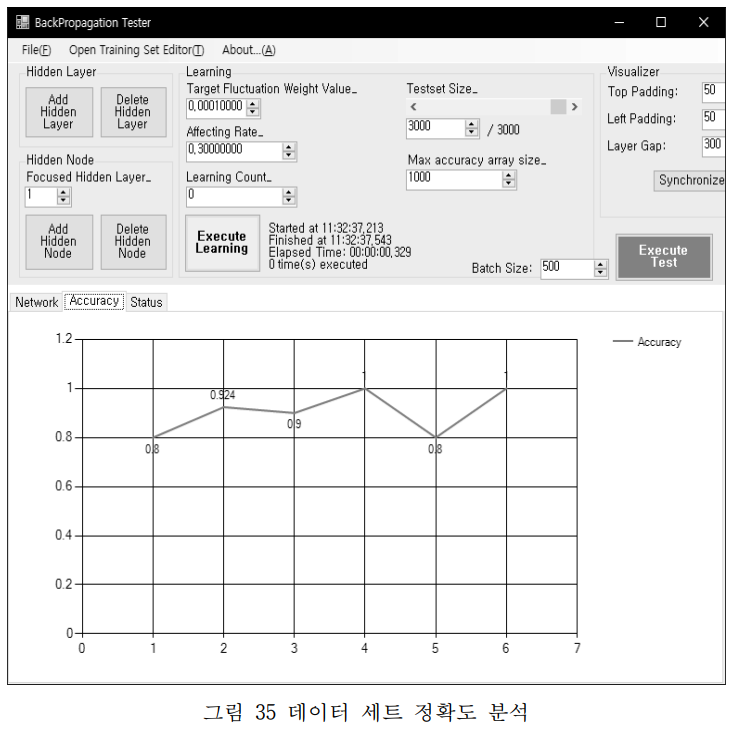Start training with Execute Learning button
732x735 pixels.
[x=221, y=243]
